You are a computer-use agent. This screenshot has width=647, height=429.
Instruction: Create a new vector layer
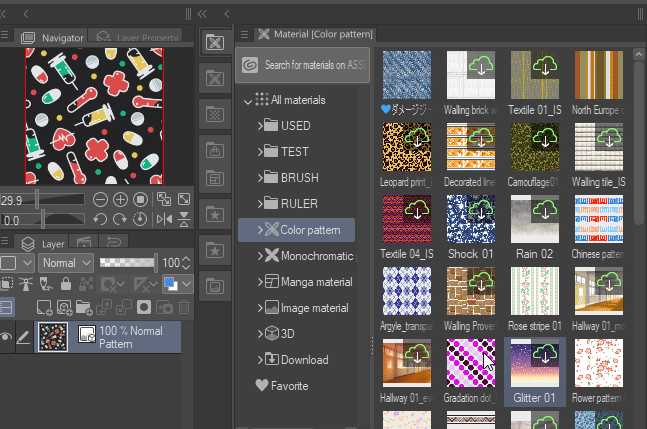click(x=64, y=307)
